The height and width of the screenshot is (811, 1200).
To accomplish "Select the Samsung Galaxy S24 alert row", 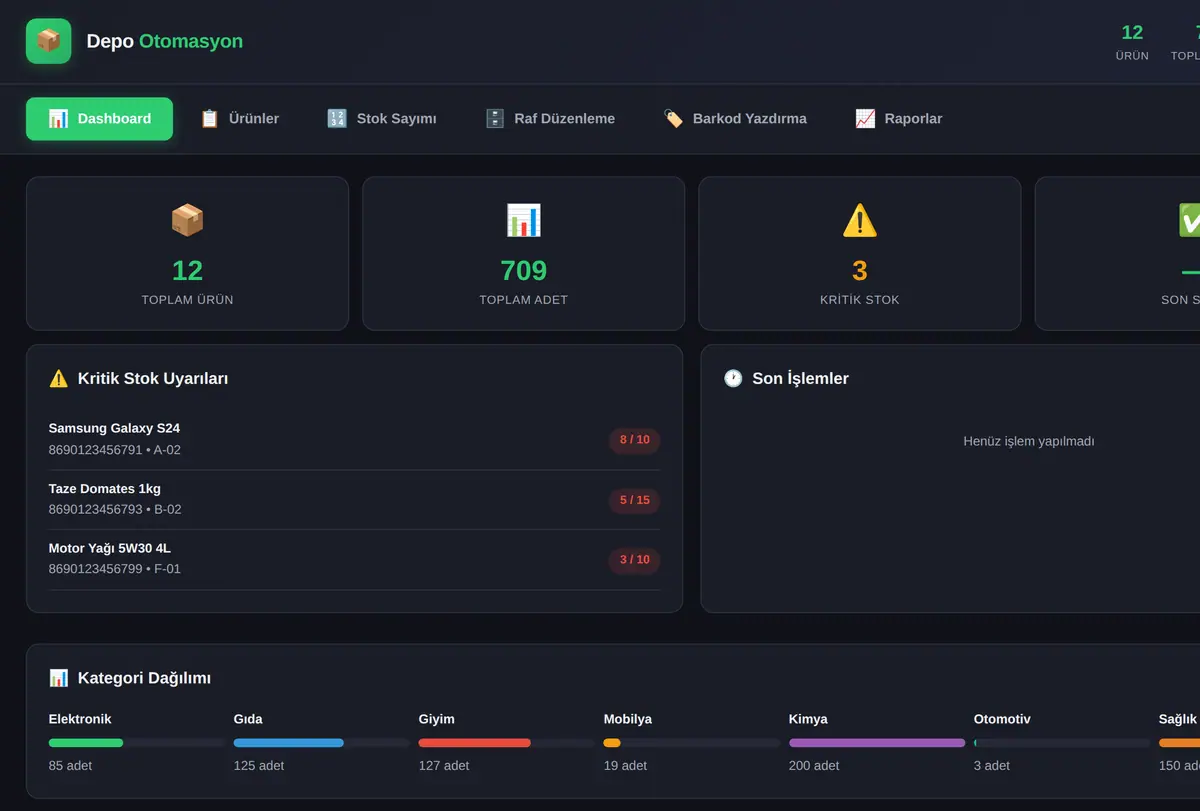I will point(354,440).
